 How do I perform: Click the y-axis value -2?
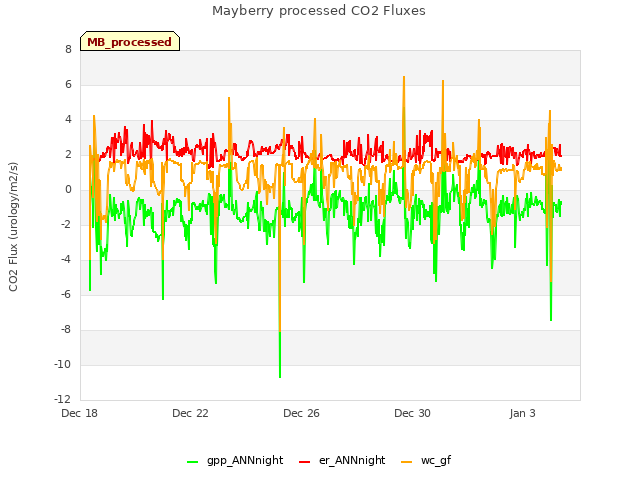coord(66,224)
